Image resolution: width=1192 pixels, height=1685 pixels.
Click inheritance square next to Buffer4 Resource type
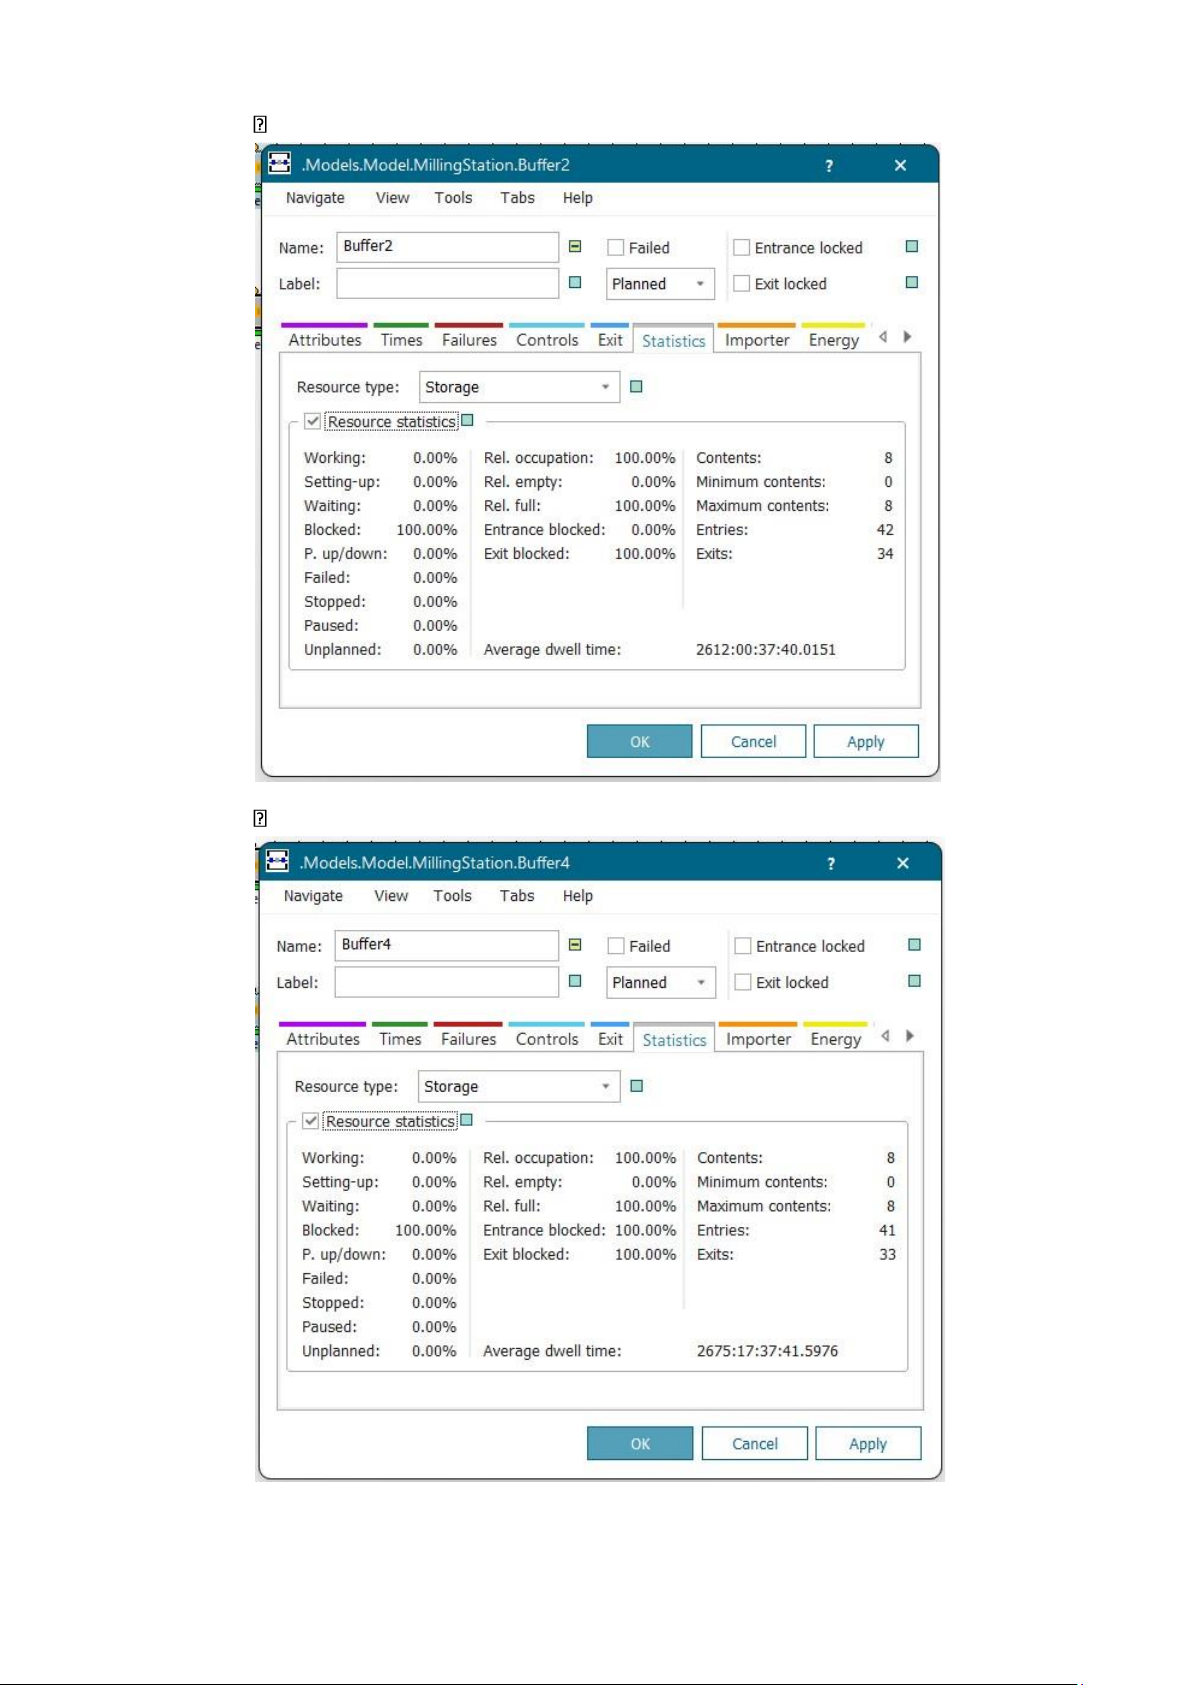pos(636,1086)
